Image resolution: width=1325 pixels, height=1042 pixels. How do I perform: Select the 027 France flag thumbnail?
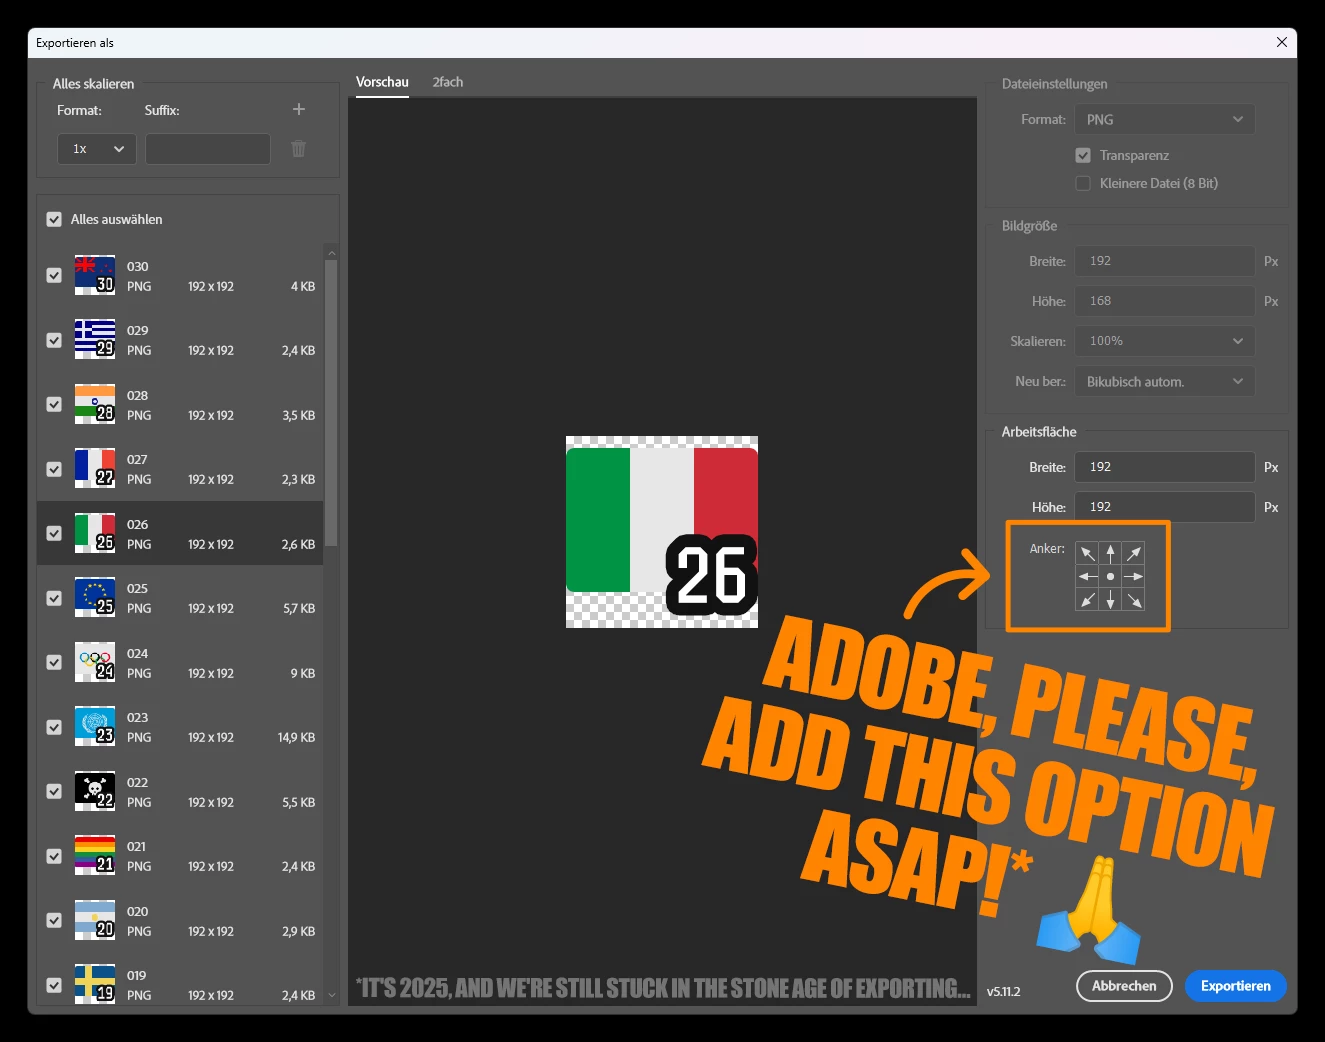coord(95,468)
